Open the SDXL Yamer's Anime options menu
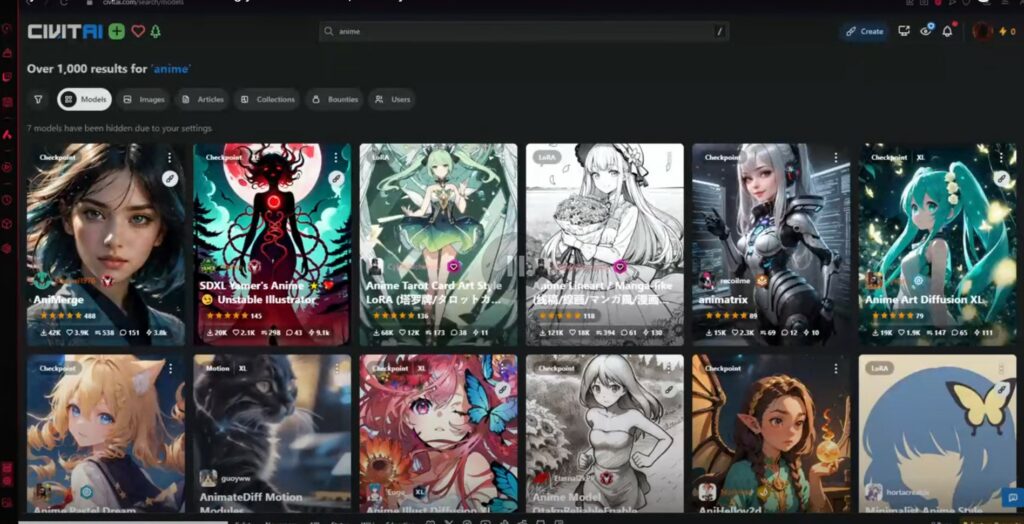 tap(336, 158)
